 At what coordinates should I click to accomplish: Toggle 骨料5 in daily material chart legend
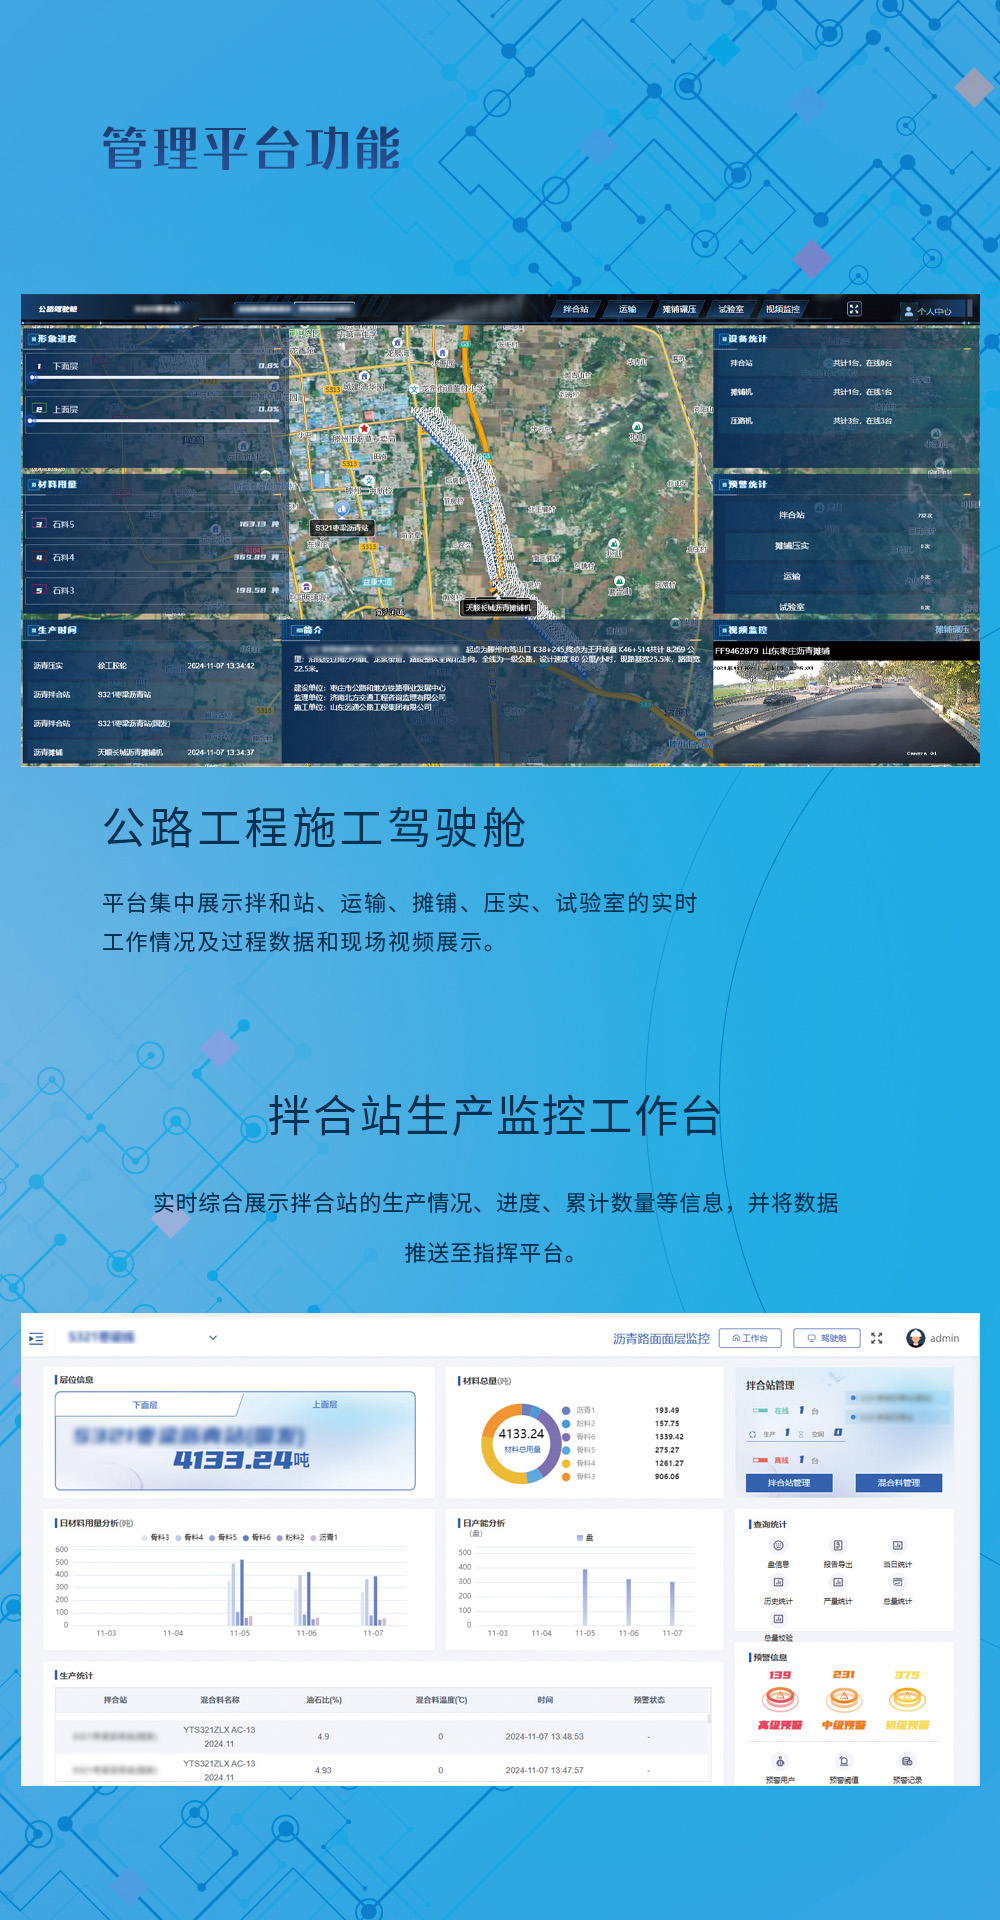point(224,1537)
